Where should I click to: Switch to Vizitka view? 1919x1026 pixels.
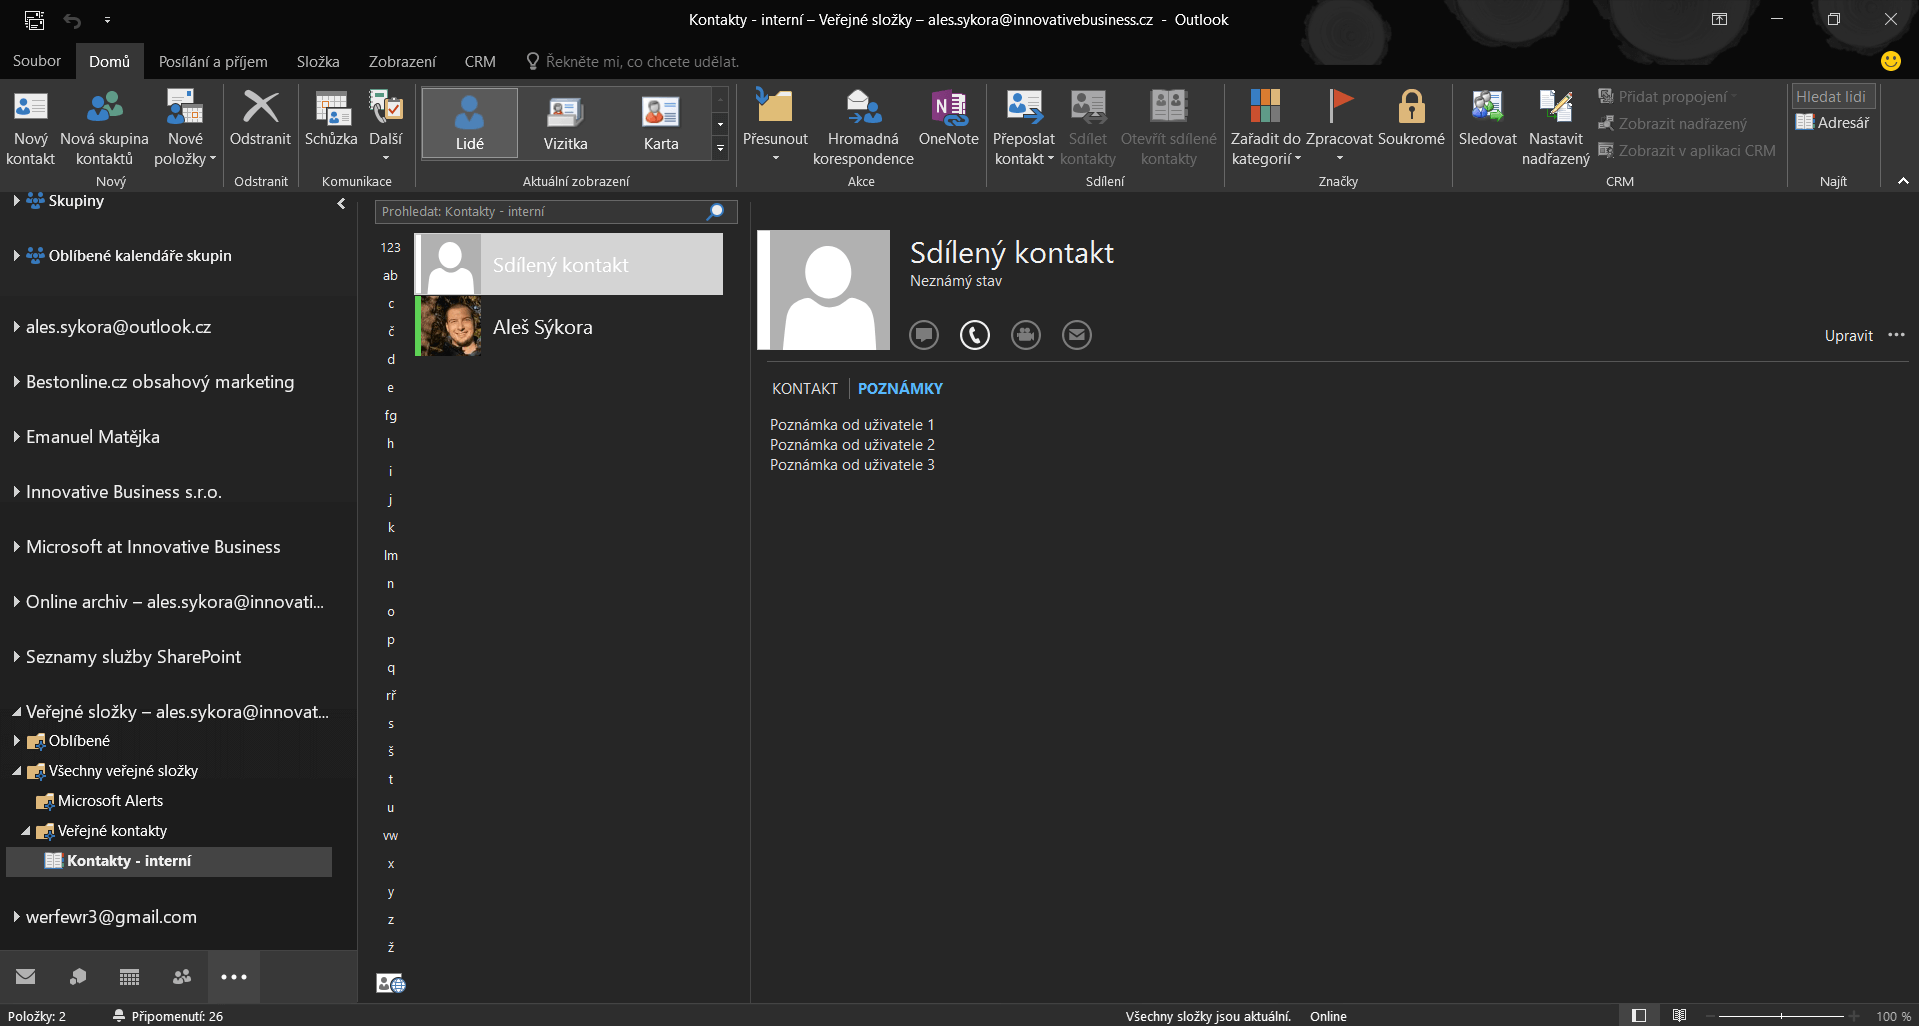[x=565, y=123]
